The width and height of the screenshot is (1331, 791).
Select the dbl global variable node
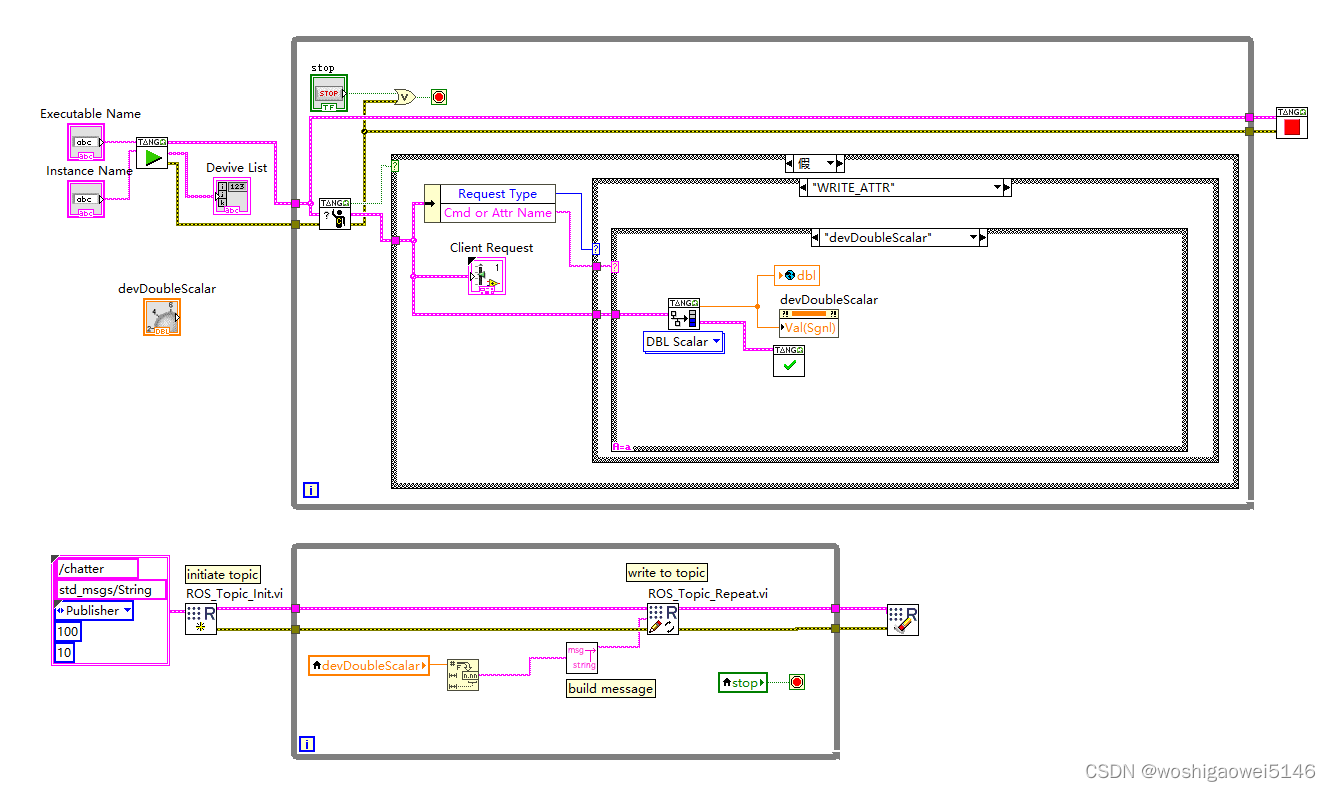797,275
